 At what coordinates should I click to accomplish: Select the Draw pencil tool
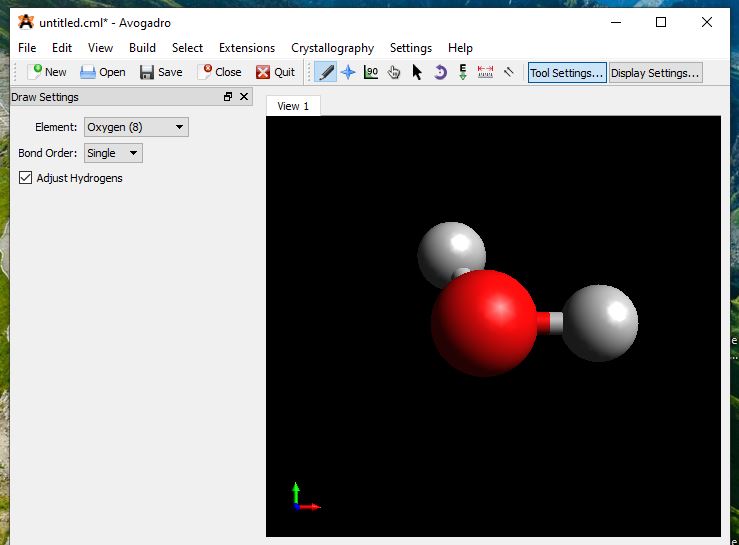[x=326, y=72]
